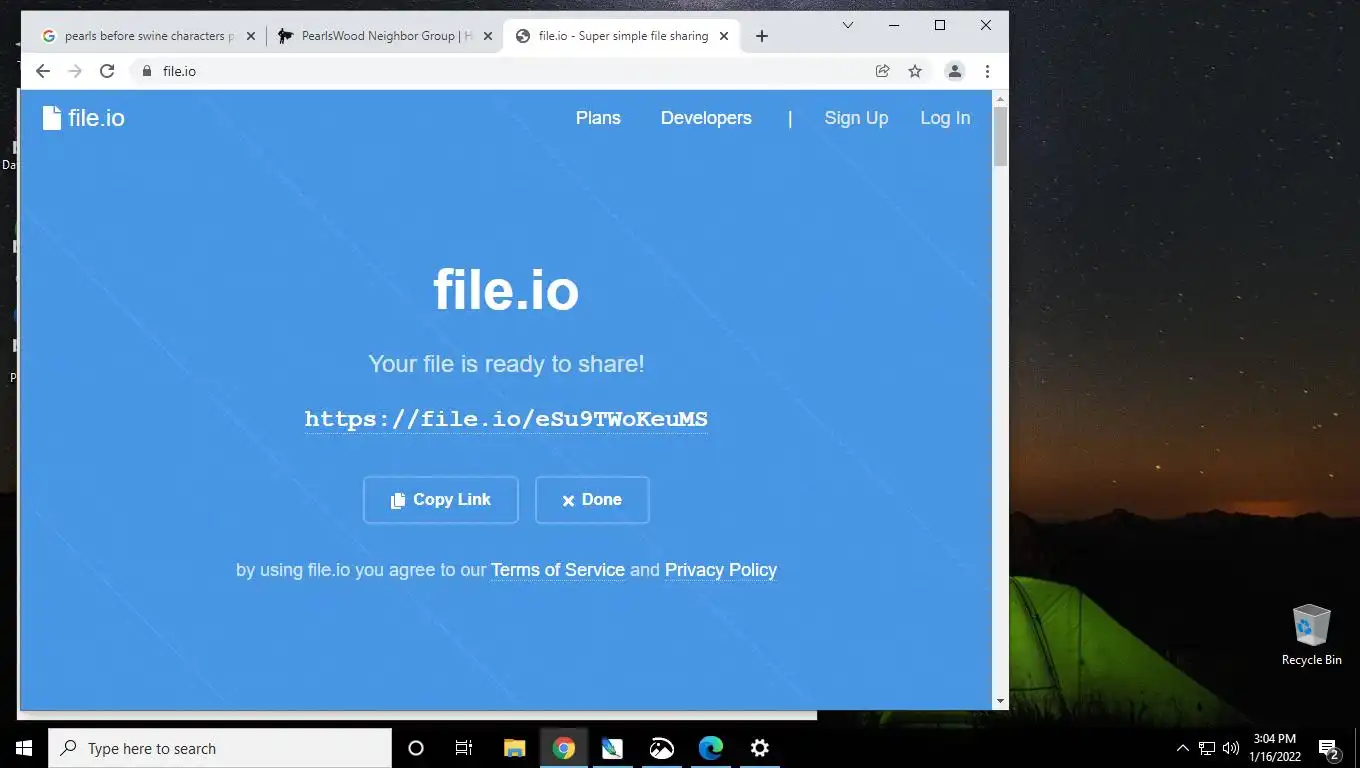Copy the share link with Copy Link
Viewport: 1360px width, 768px height.
click(441, 500)
